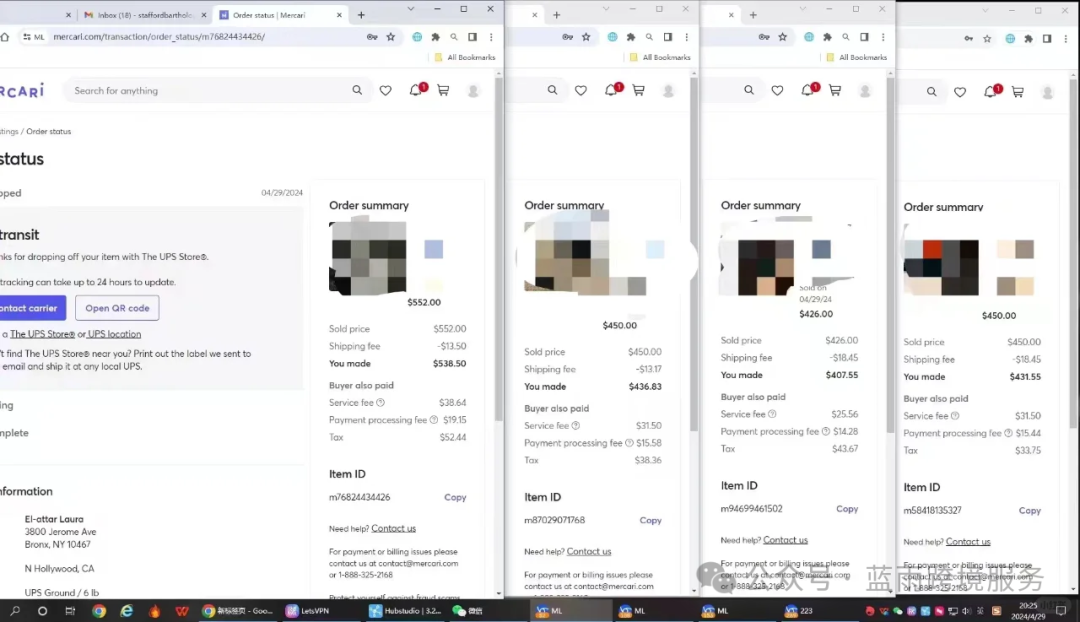1080x622 pixels.
Task: Click the search icon in the m87029071768 order window
Action: [552, 90]
